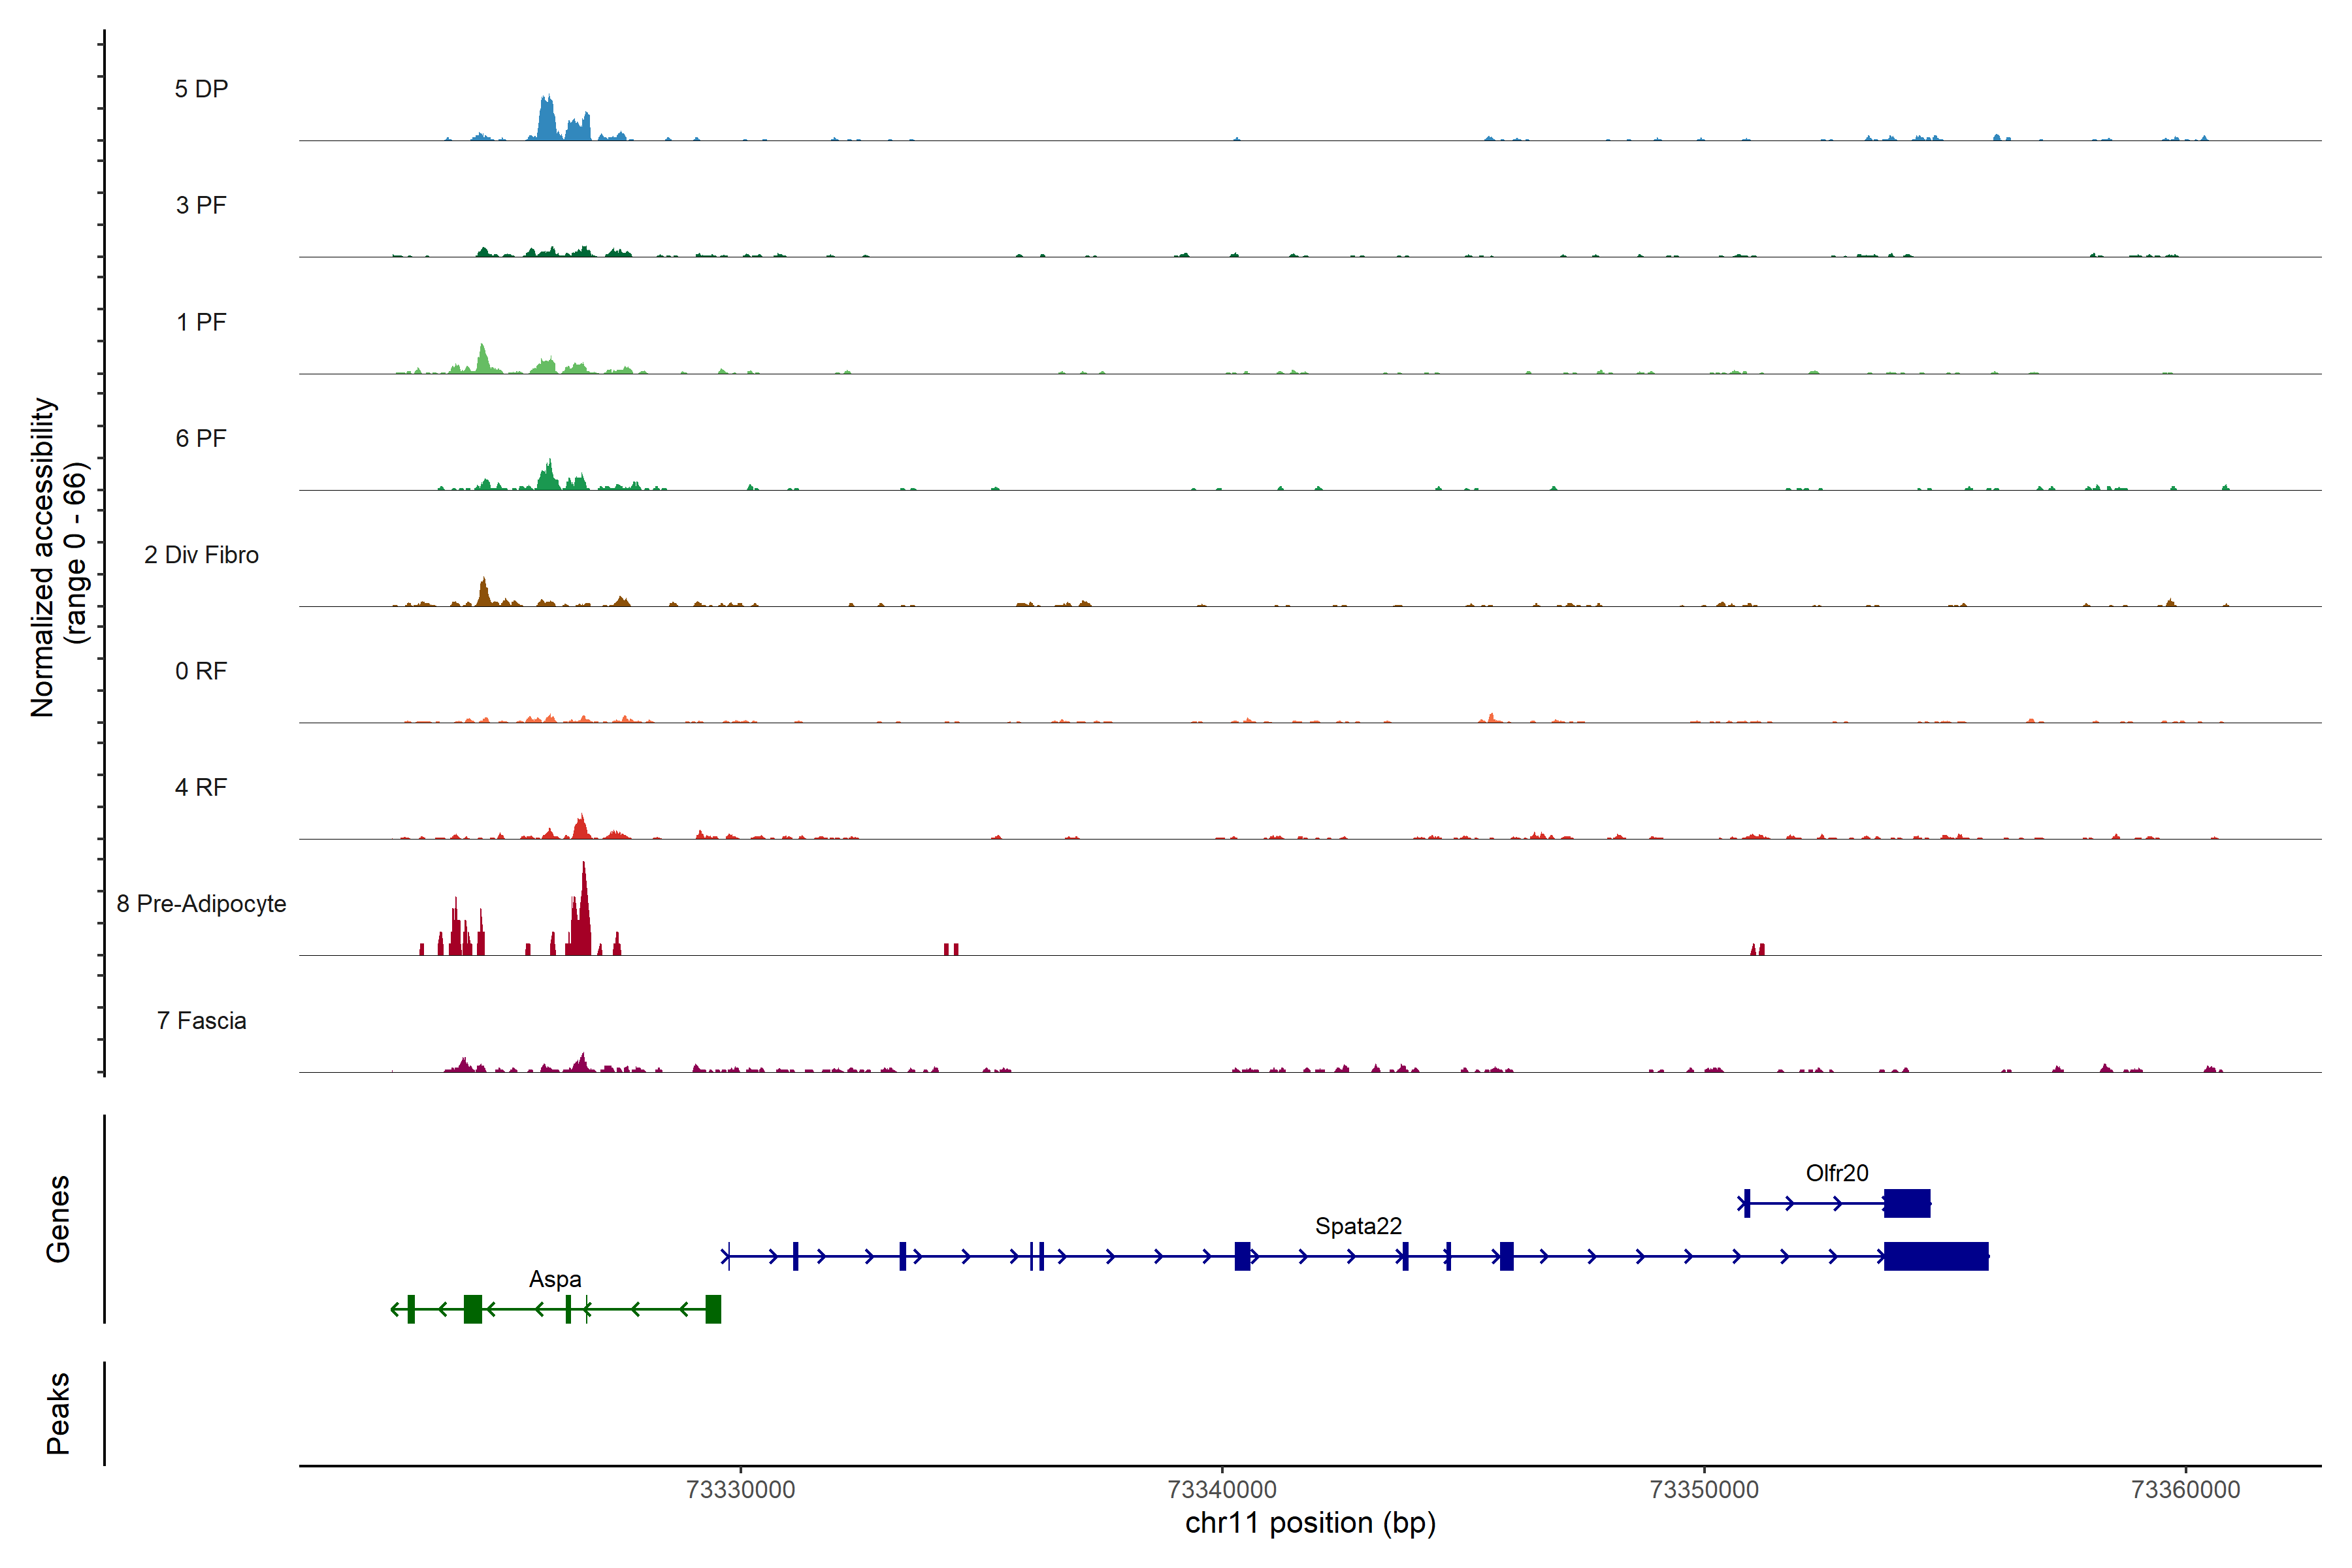Click the Olfr20 gene label
This screenshot has width=2352, height=1568.
tap(1837, 1173)
